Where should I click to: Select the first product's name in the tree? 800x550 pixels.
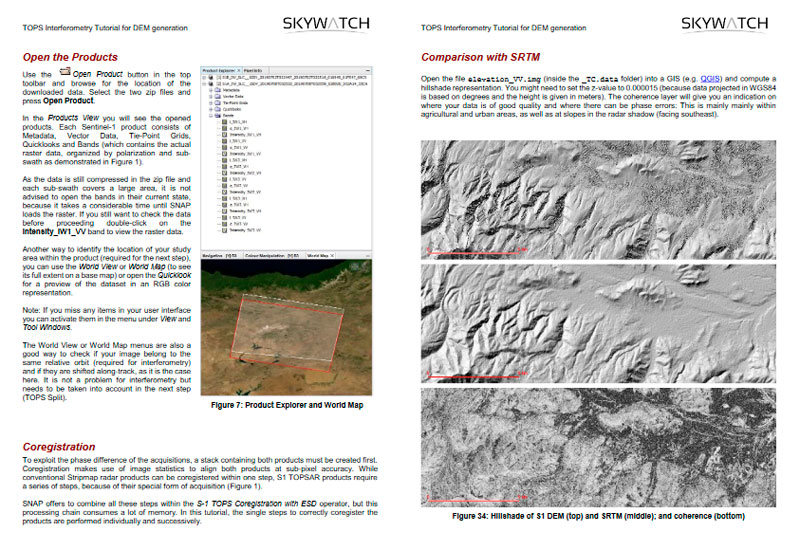pyautogui.click(x=294, y=78)
